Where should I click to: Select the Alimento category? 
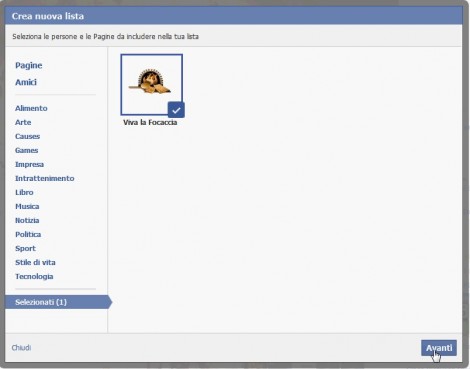click(31, 108)
